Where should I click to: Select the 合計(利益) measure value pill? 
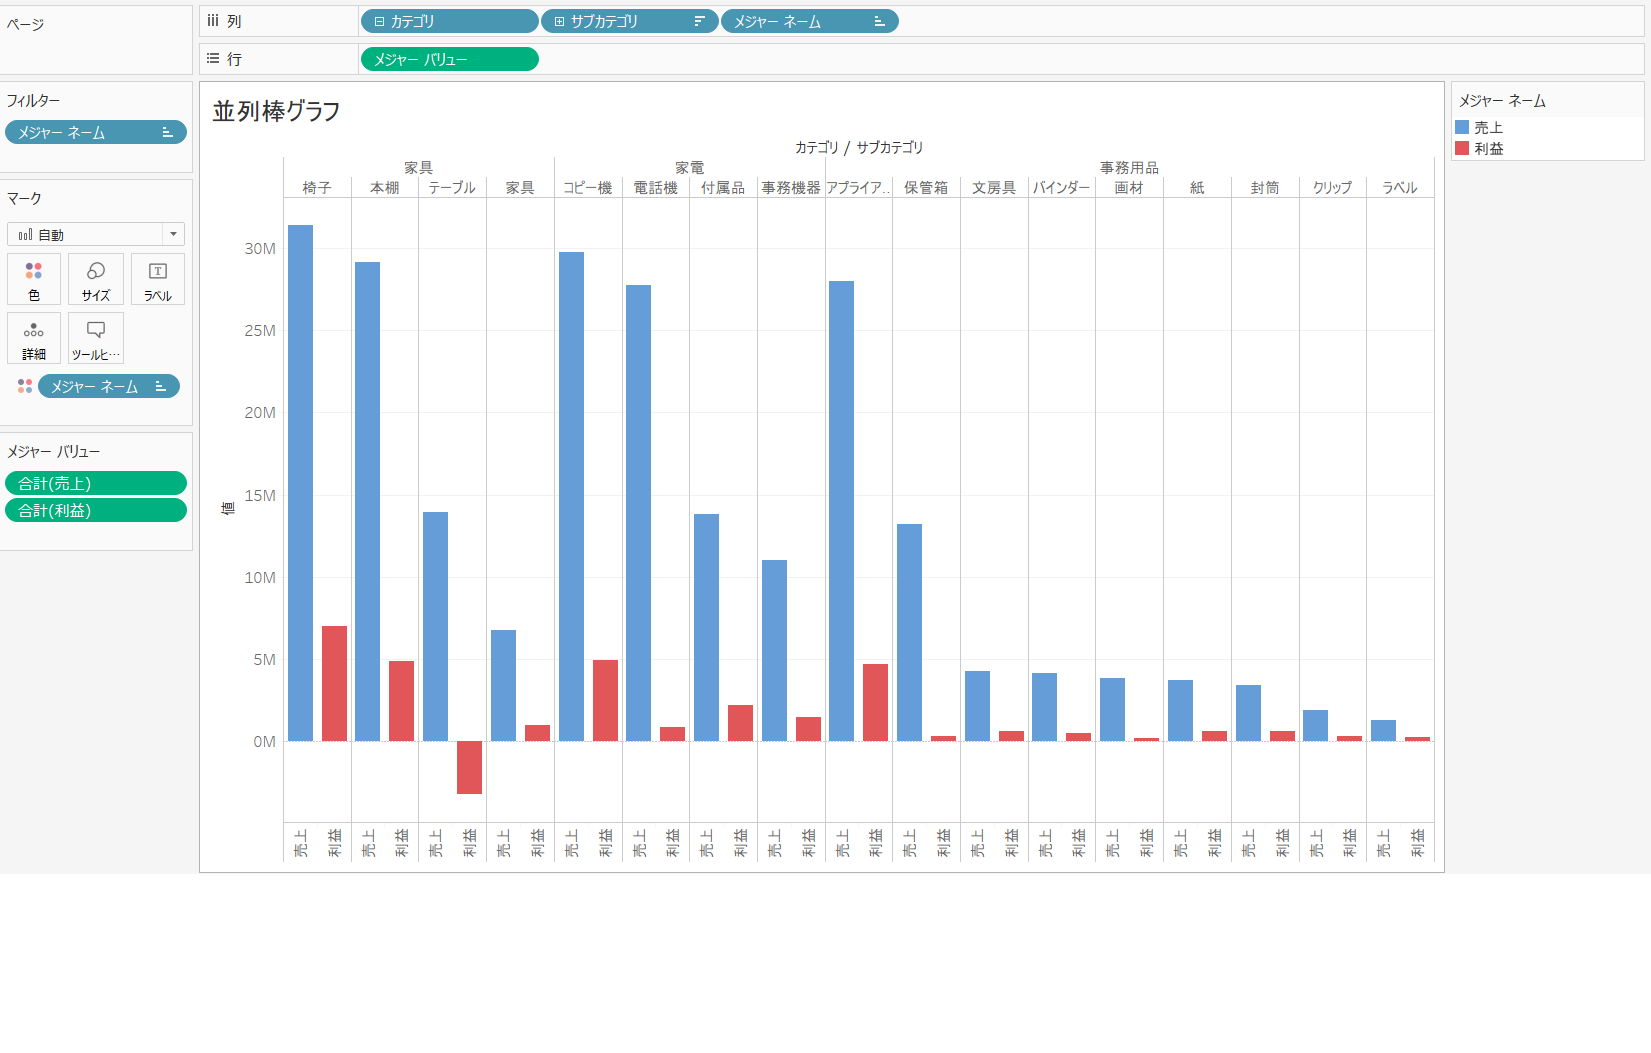96,510
